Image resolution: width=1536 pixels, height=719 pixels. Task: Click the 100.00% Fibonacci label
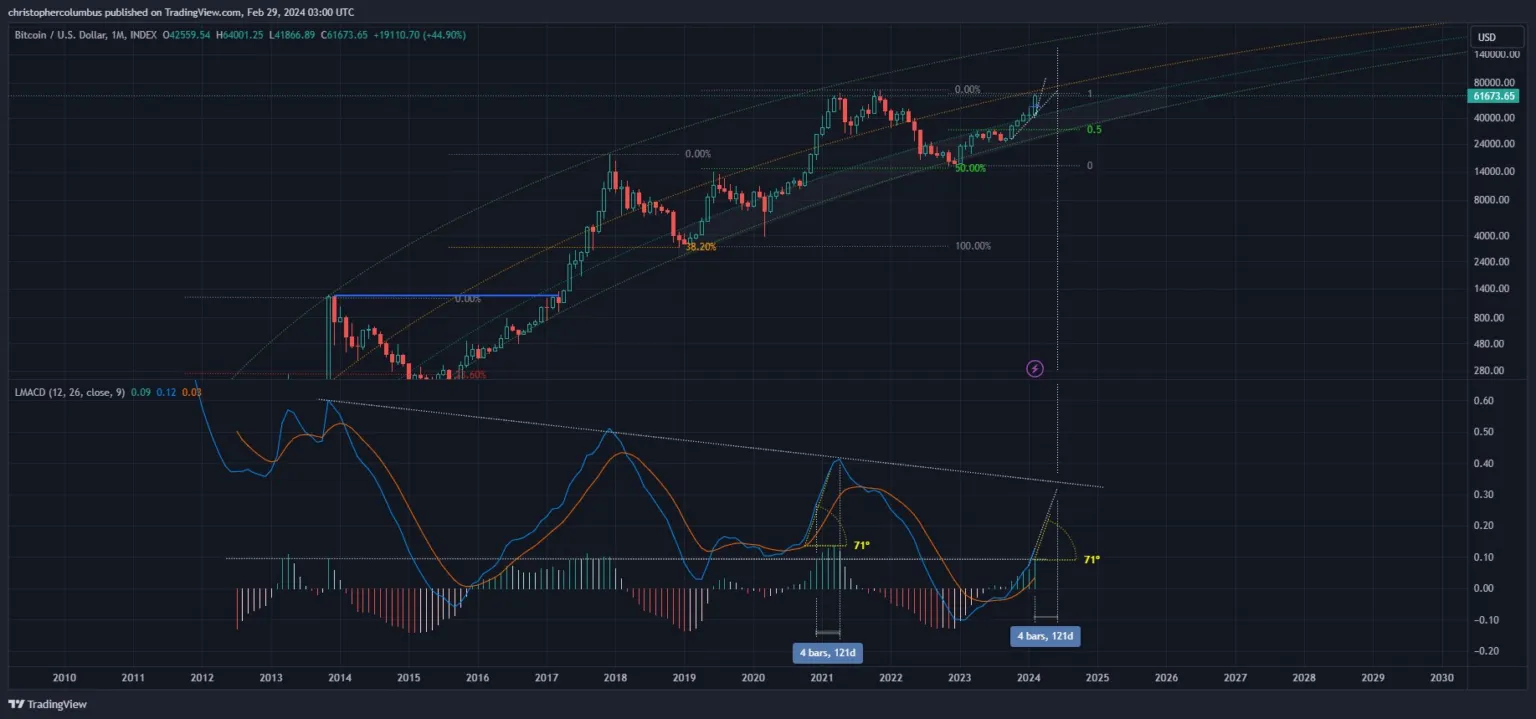coord(973,246)
